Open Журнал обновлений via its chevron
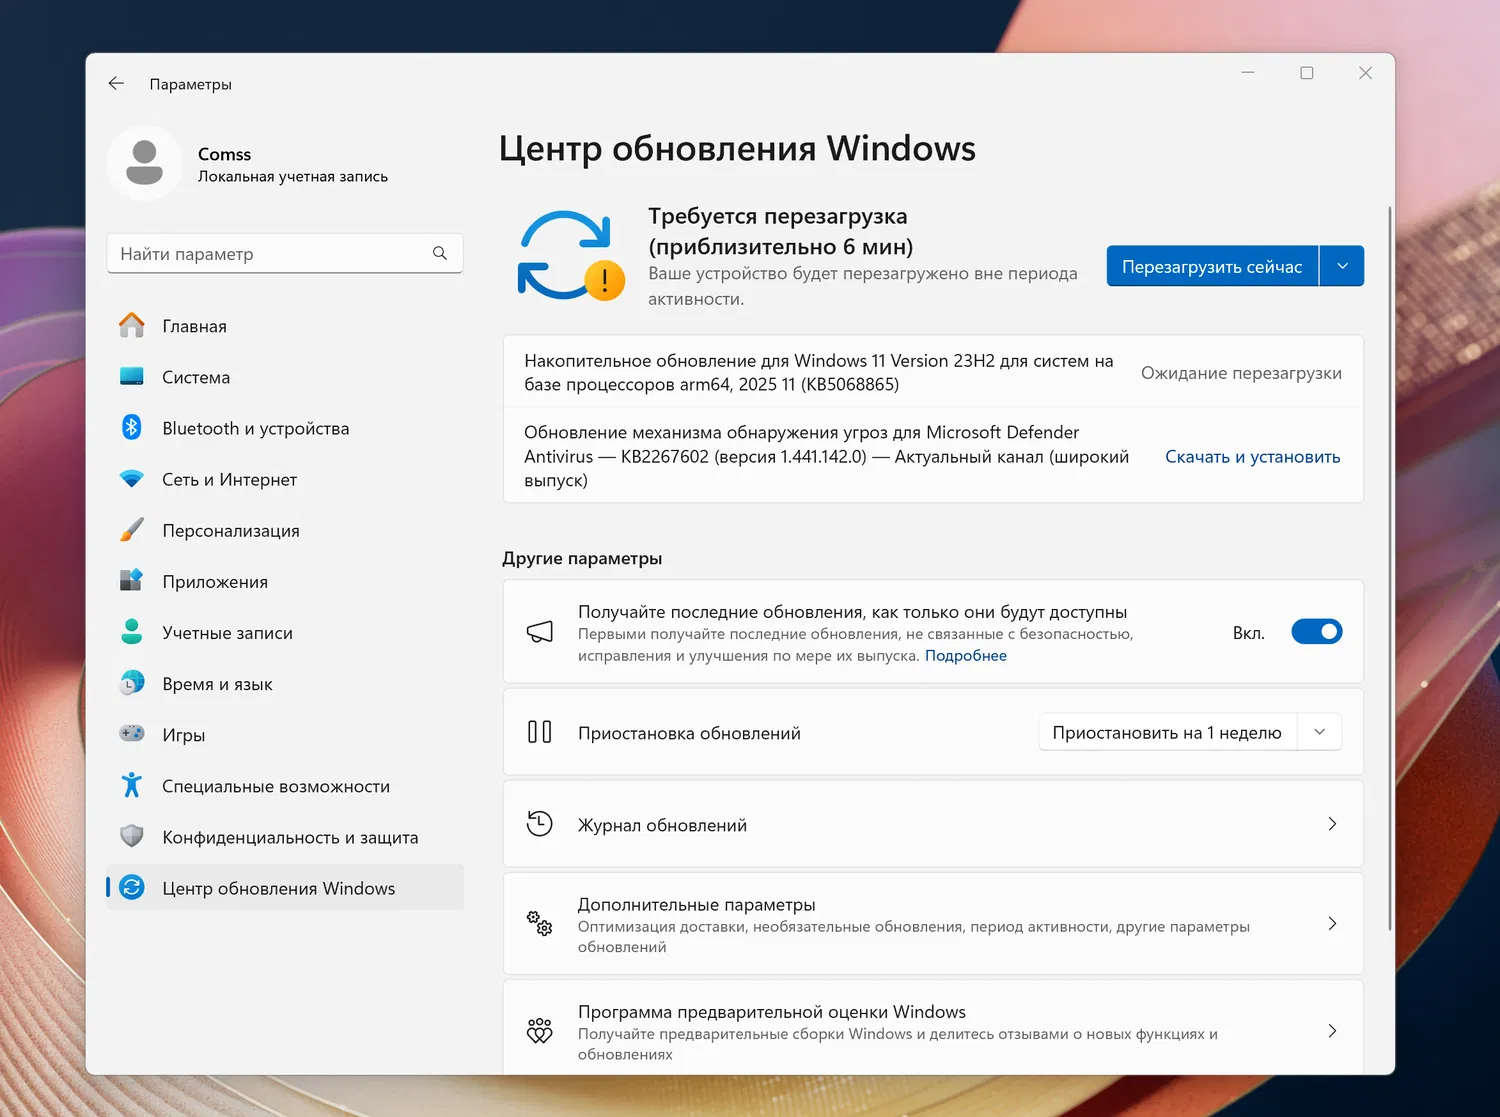Image resolution: width=1500 pixels, height=1117 pixels. (x=1332, y=824)
